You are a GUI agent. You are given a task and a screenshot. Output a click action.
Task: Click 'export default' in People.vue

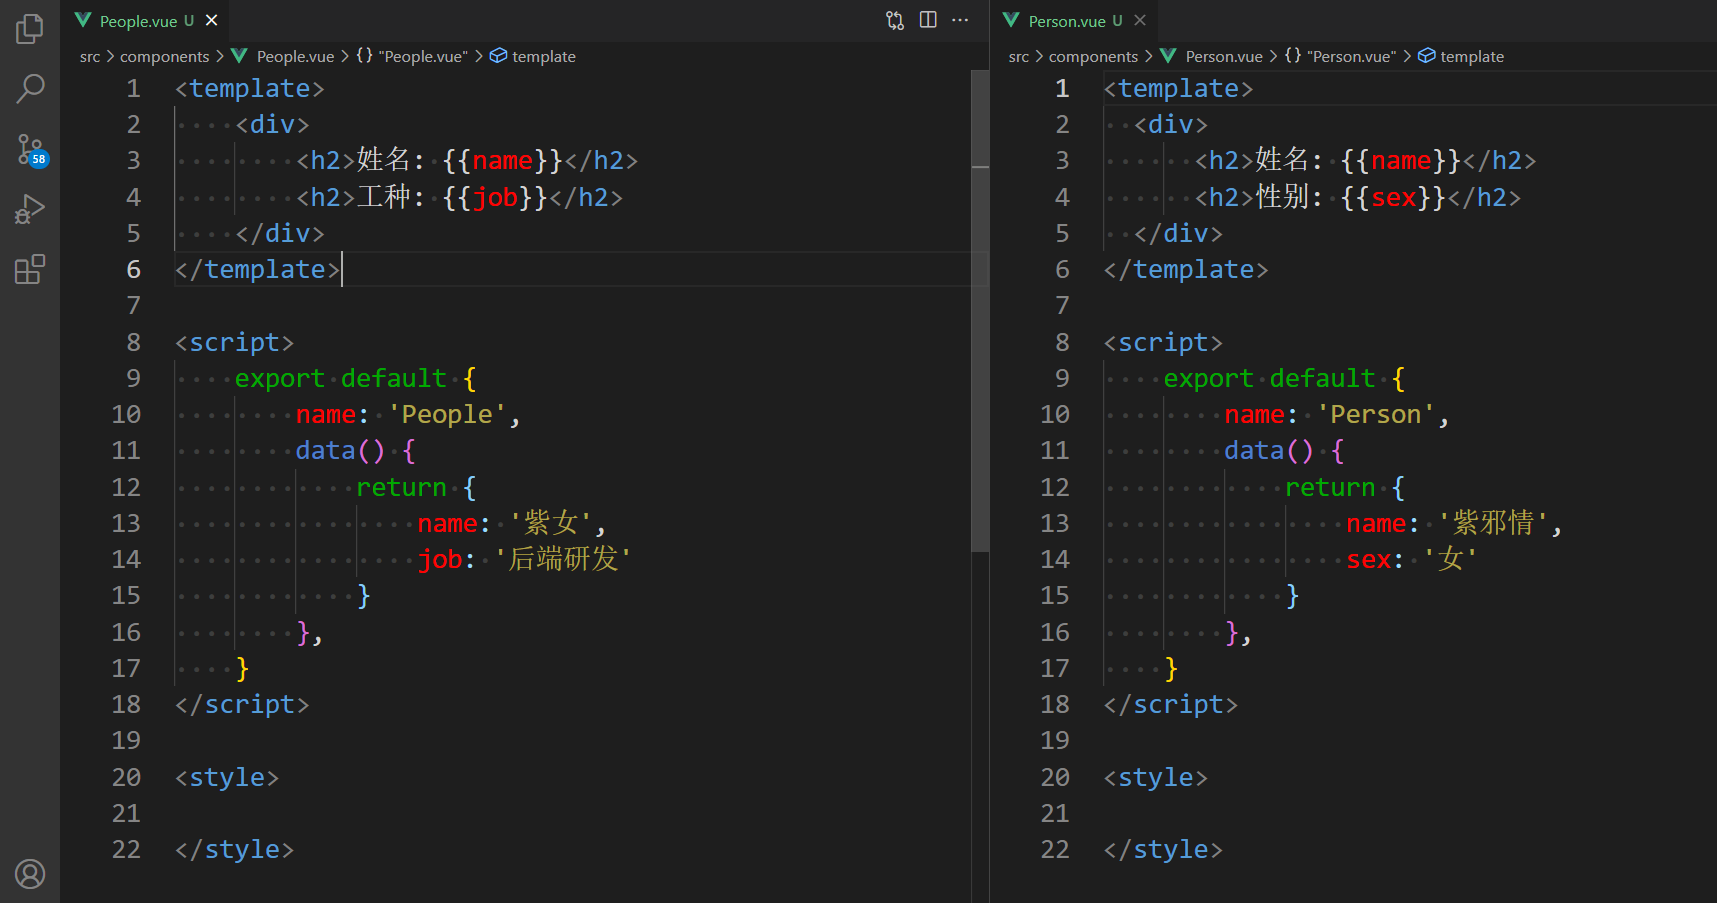click(341, 379)
